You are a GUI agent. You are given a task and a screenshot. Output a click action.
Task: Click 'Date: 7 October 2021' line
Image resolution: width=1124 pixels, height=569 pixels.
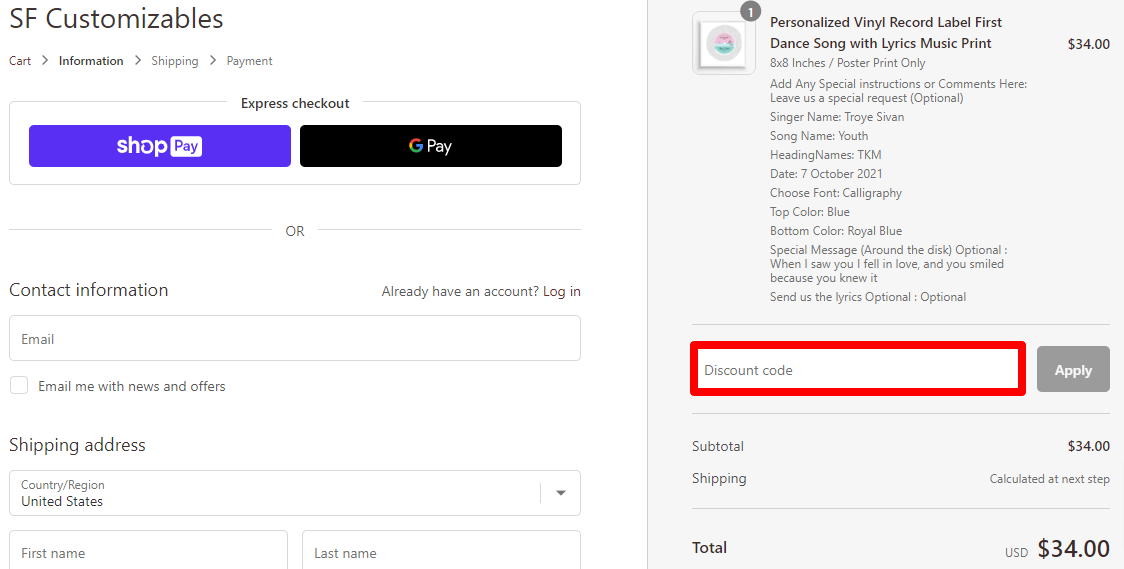tap(826, 173)
